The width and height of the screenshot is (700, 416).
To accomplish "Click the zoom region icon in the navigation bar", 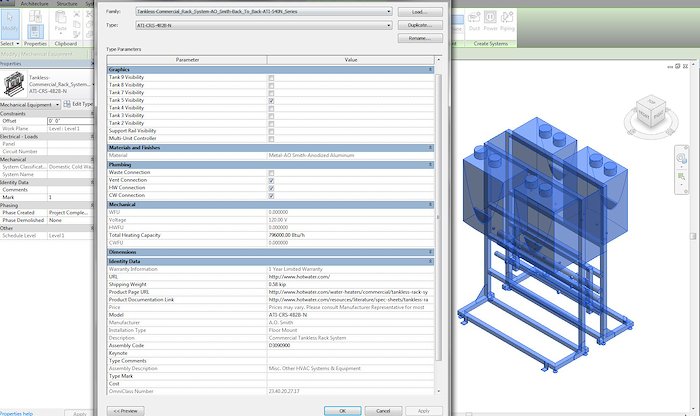I will pos(681,177).
